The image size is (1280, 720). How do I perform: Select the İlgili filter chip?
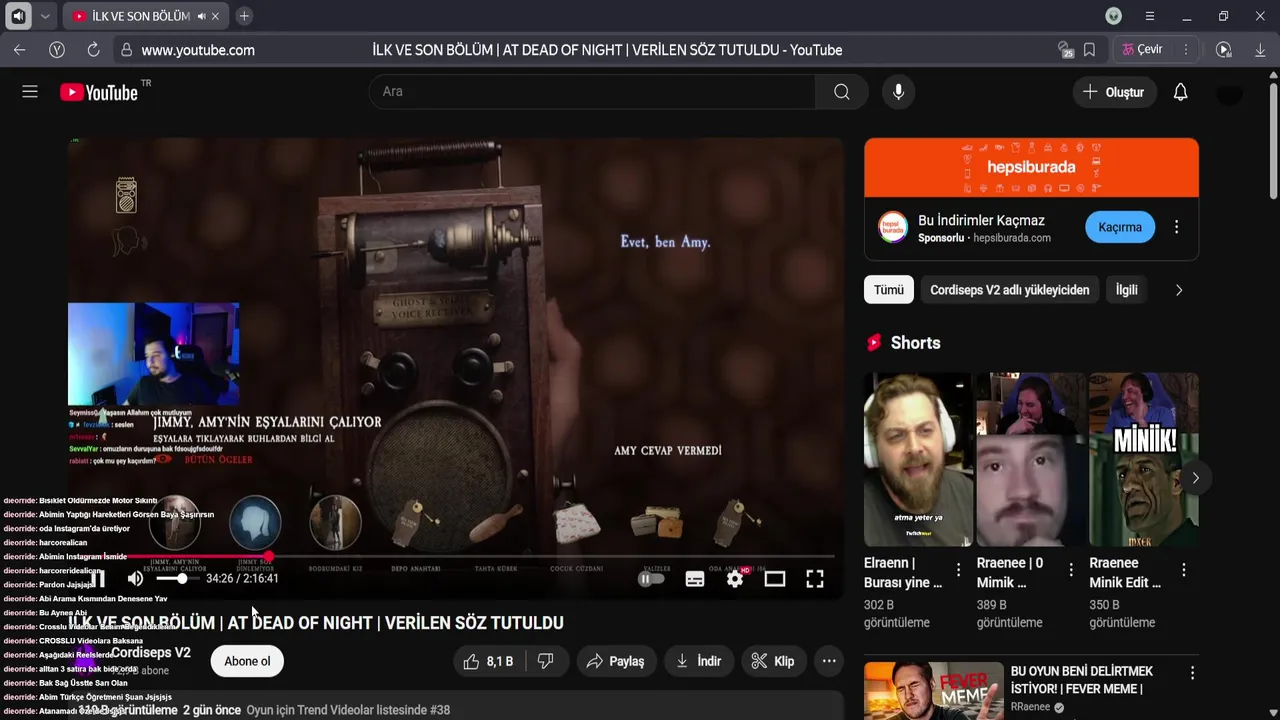[x=1127, y=290]
